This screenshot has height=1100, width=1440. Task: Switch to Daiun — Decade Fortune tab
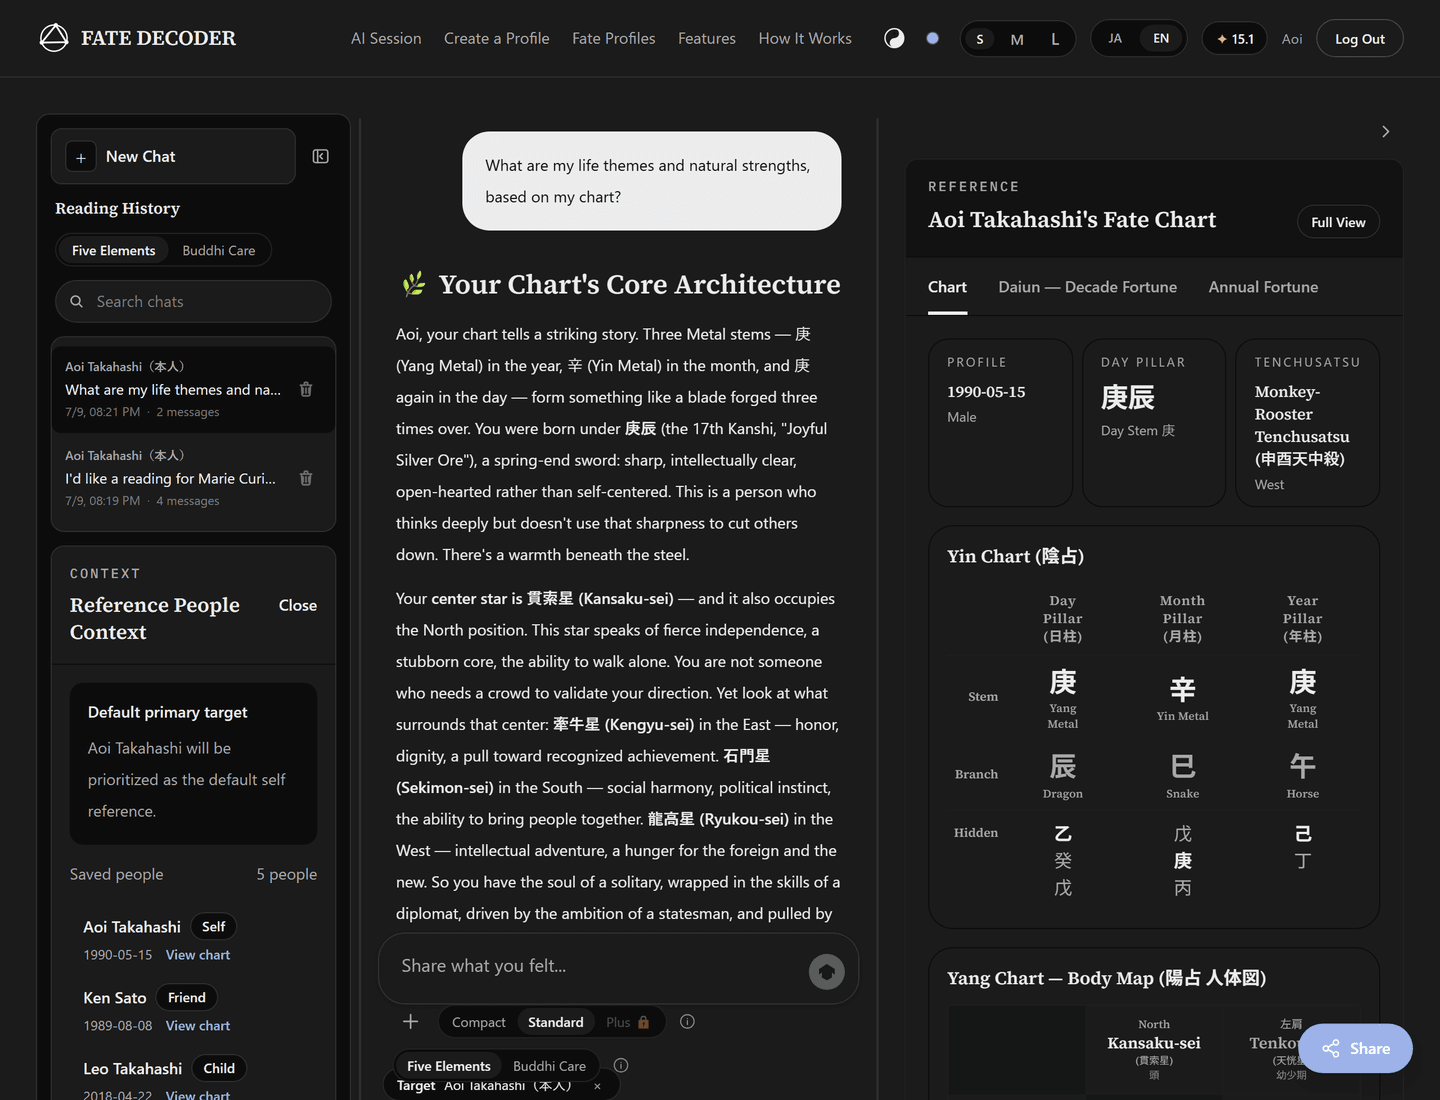point(1087,287)
